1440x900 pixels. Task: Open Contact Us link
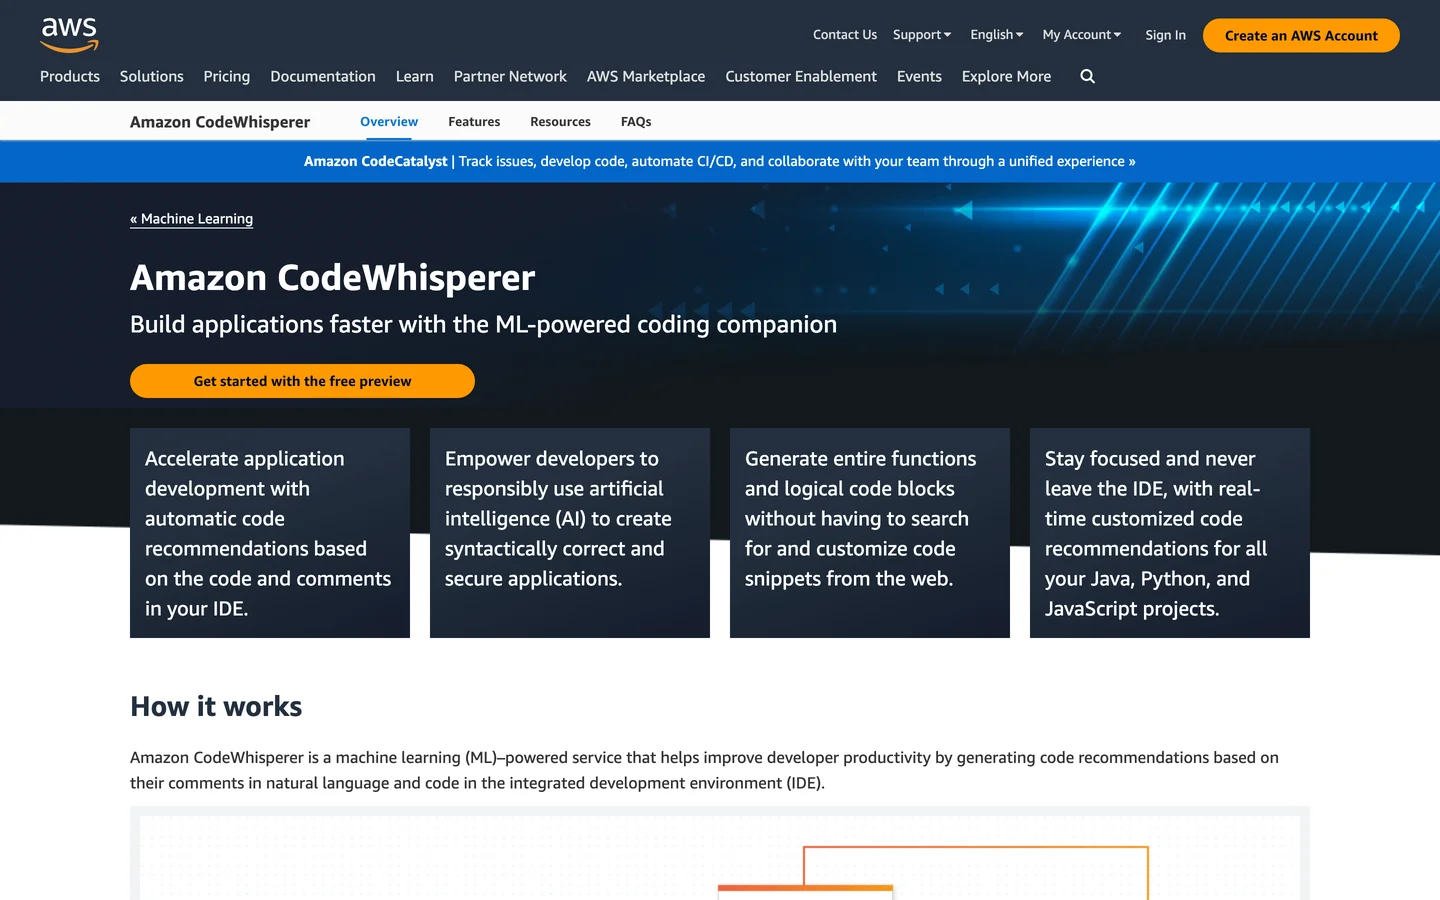tap(845, 34)
